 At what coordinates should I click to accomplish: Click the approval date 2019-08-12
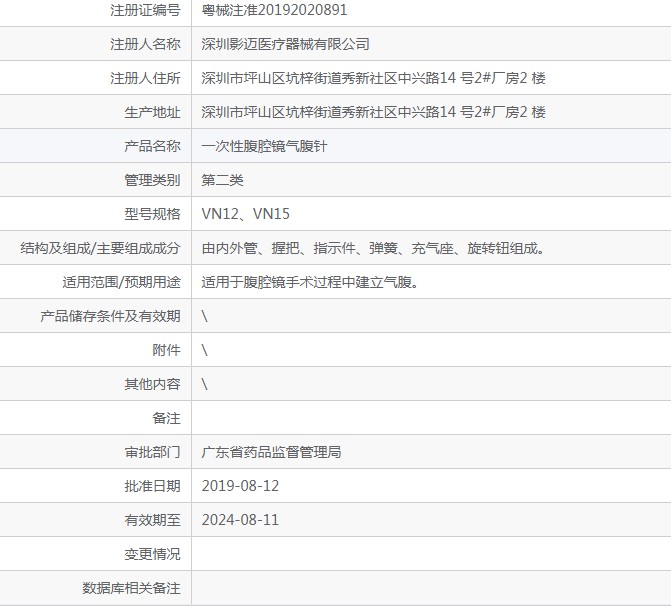coord(240,486)
